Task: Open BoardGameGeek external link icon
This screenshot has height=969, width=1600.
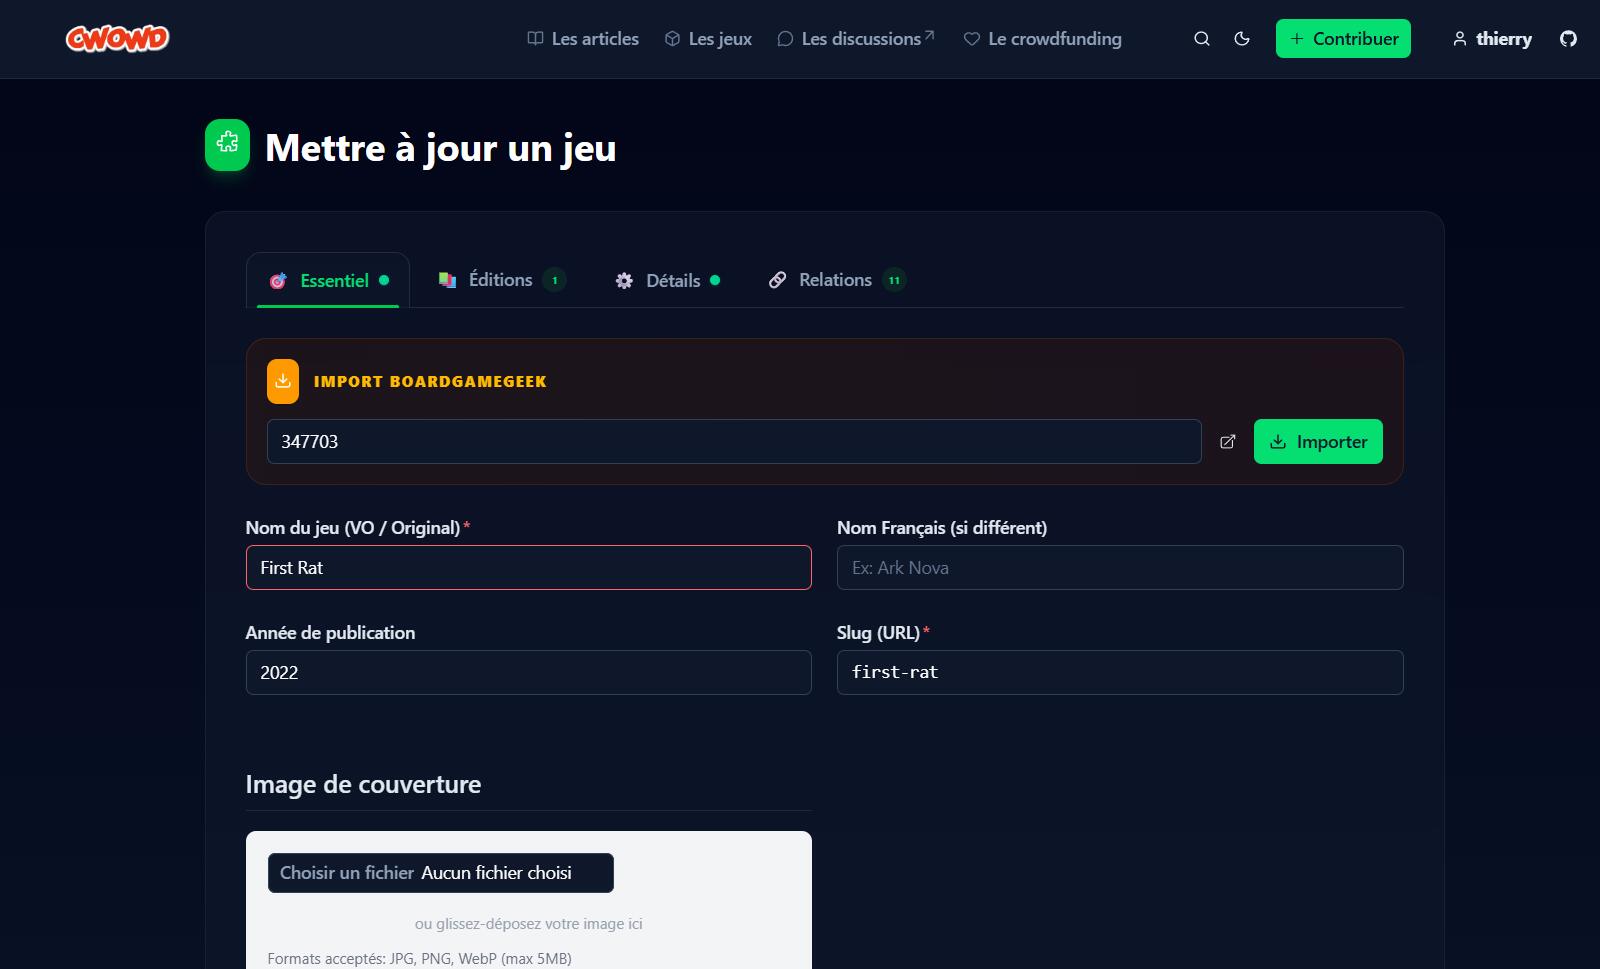Action: 1228,442
